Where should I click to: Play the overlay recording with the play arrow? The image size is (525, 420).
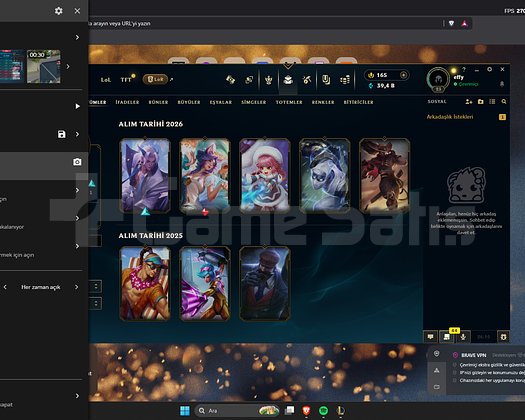point(78,106)
